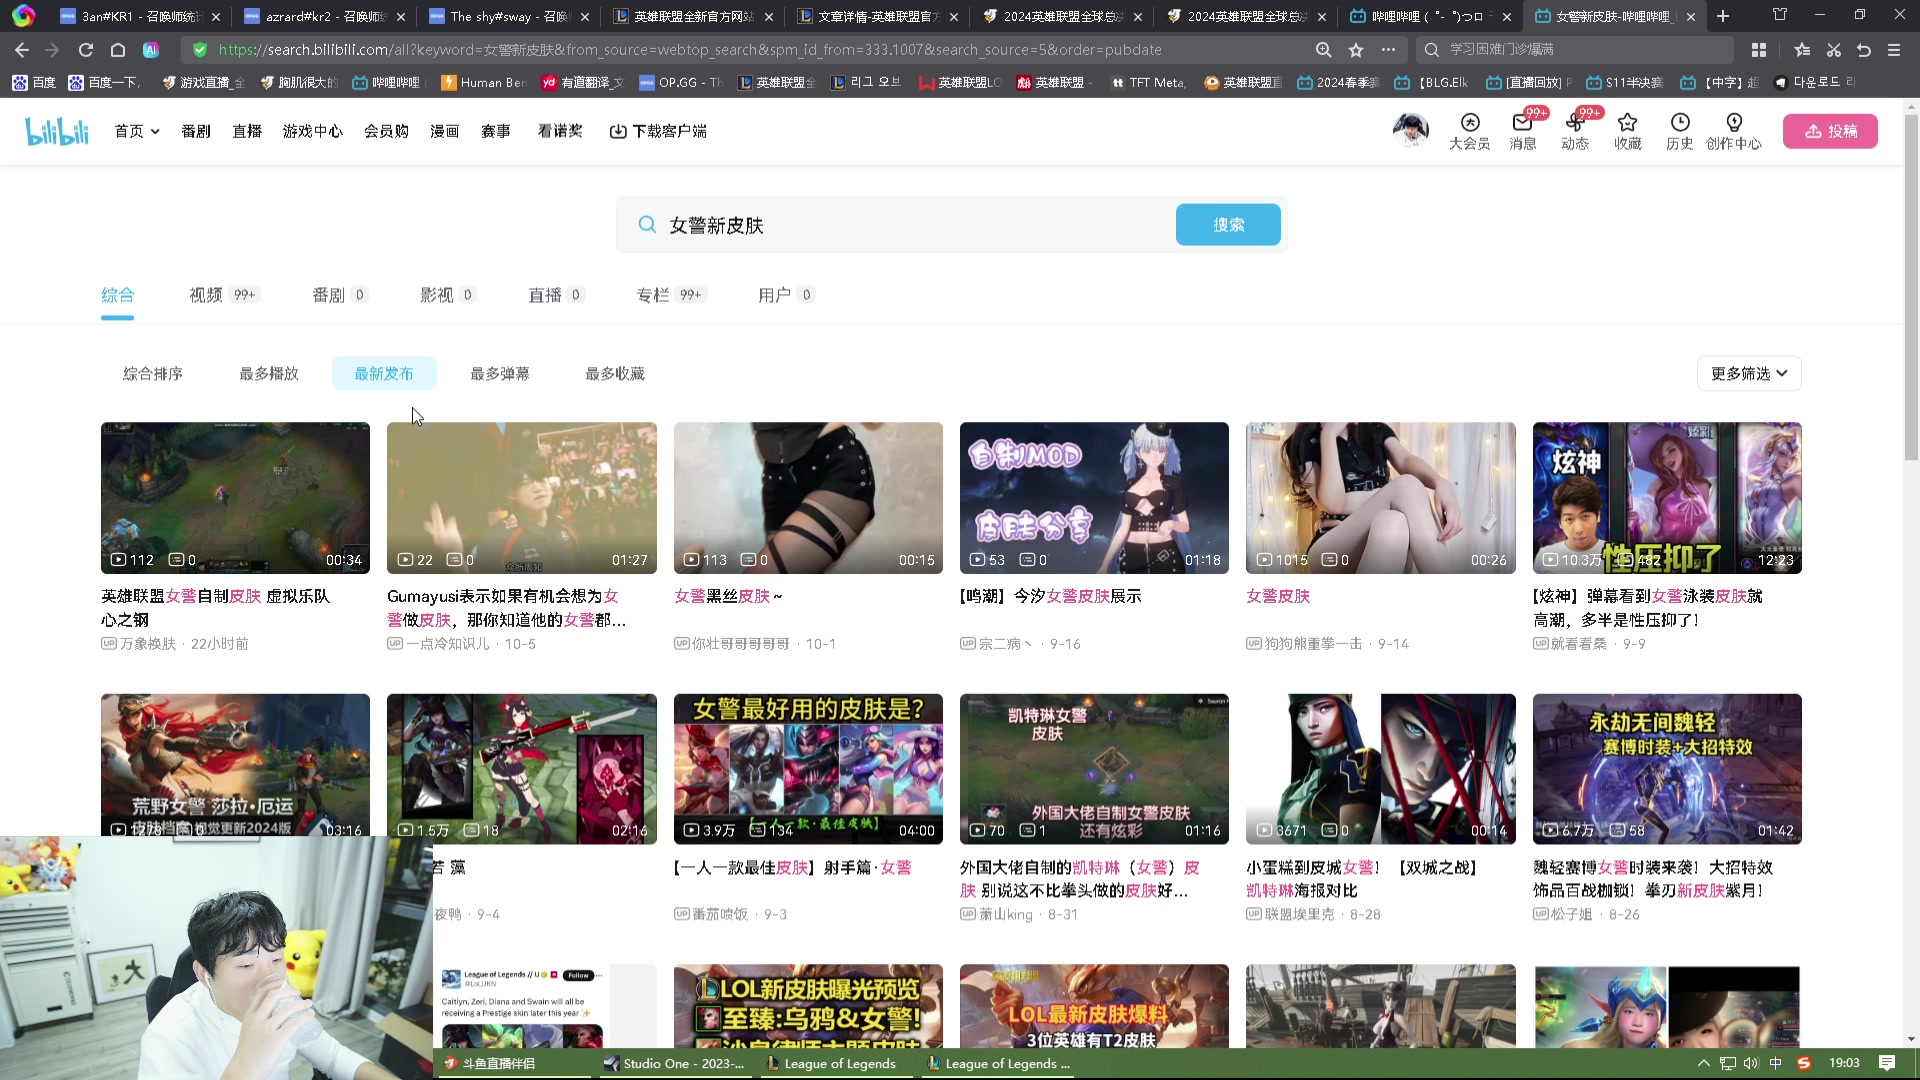Open 漫画 in top navigation
The image size is (1920, 1080).
pyautogui.click(x=444, y=131)
